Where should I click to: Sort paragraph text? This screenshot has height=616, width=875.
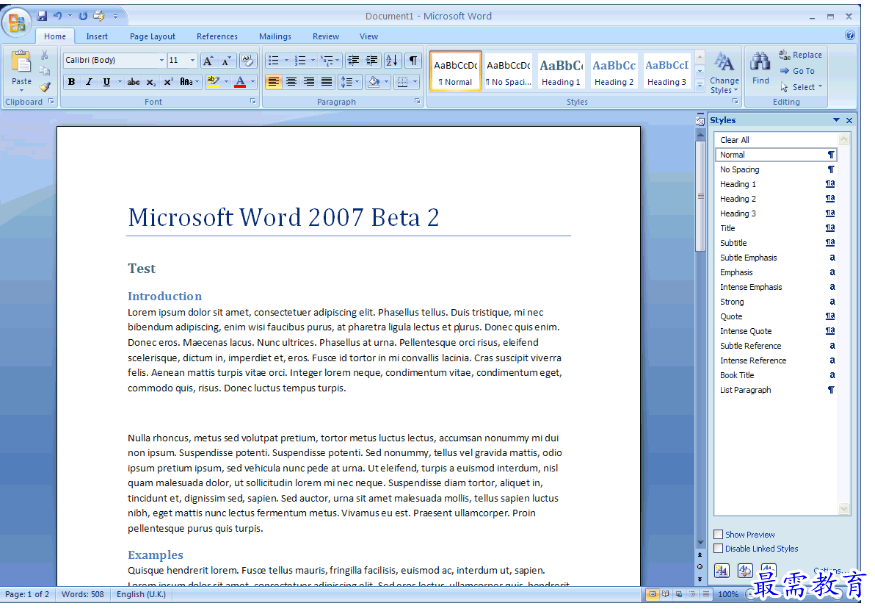(x=392, y=60)
